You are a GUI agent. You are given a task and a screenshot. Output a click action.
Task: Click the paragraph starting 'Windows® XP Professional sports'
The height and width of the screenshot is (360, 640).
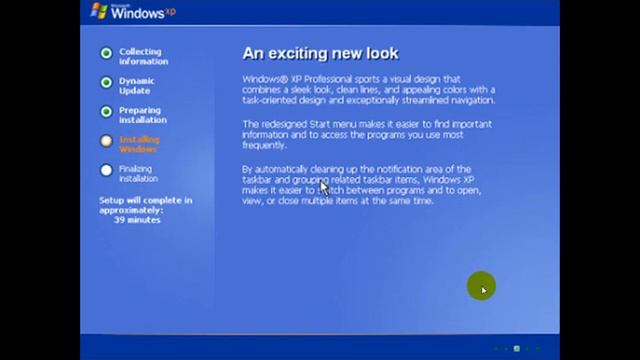369,89
